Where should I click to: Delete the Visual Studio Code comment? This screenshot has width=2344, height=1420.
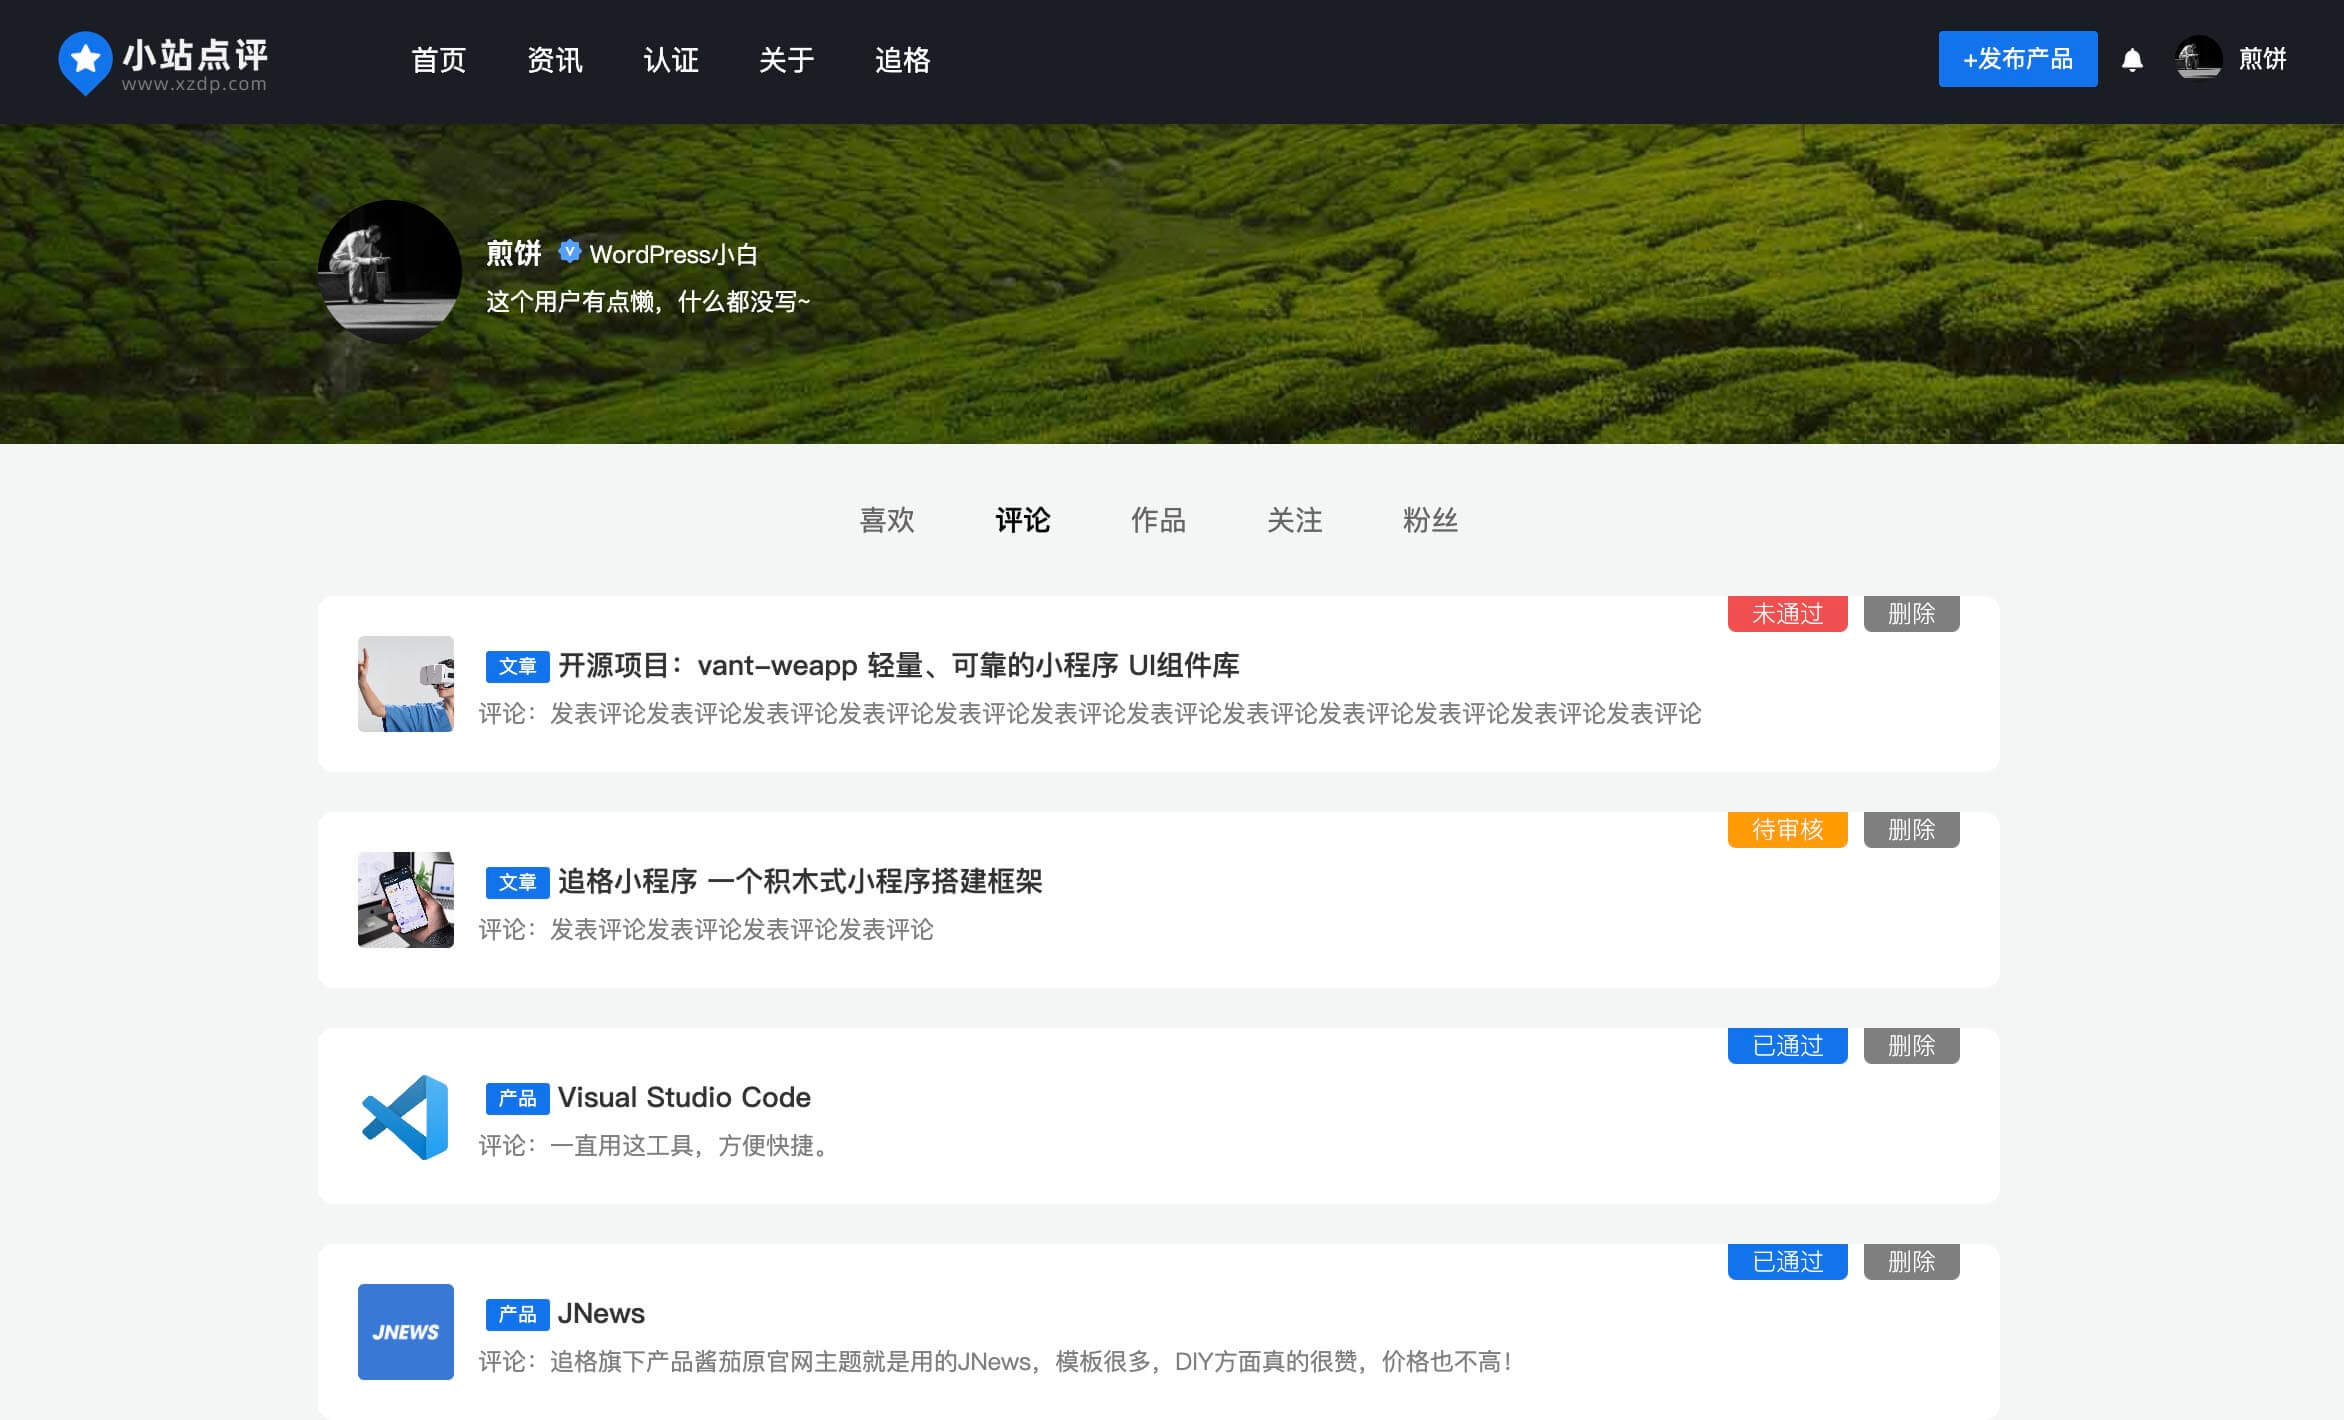pos(1912,1045)
